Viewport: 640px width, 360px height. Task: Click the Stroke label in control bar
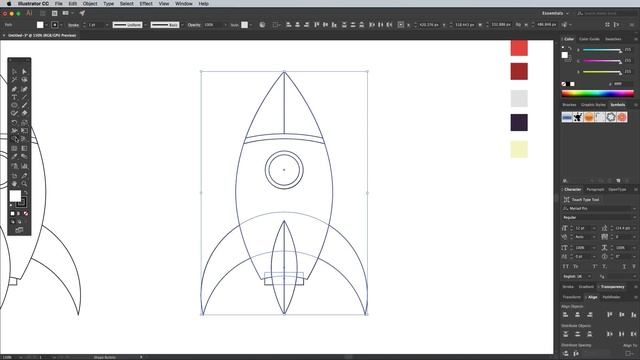pyautogui.click(x=73, y=25)
